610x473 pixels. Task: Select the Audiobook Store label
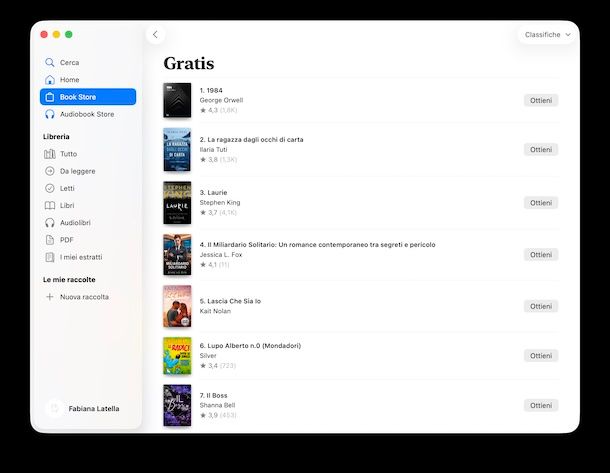[87, 114]
